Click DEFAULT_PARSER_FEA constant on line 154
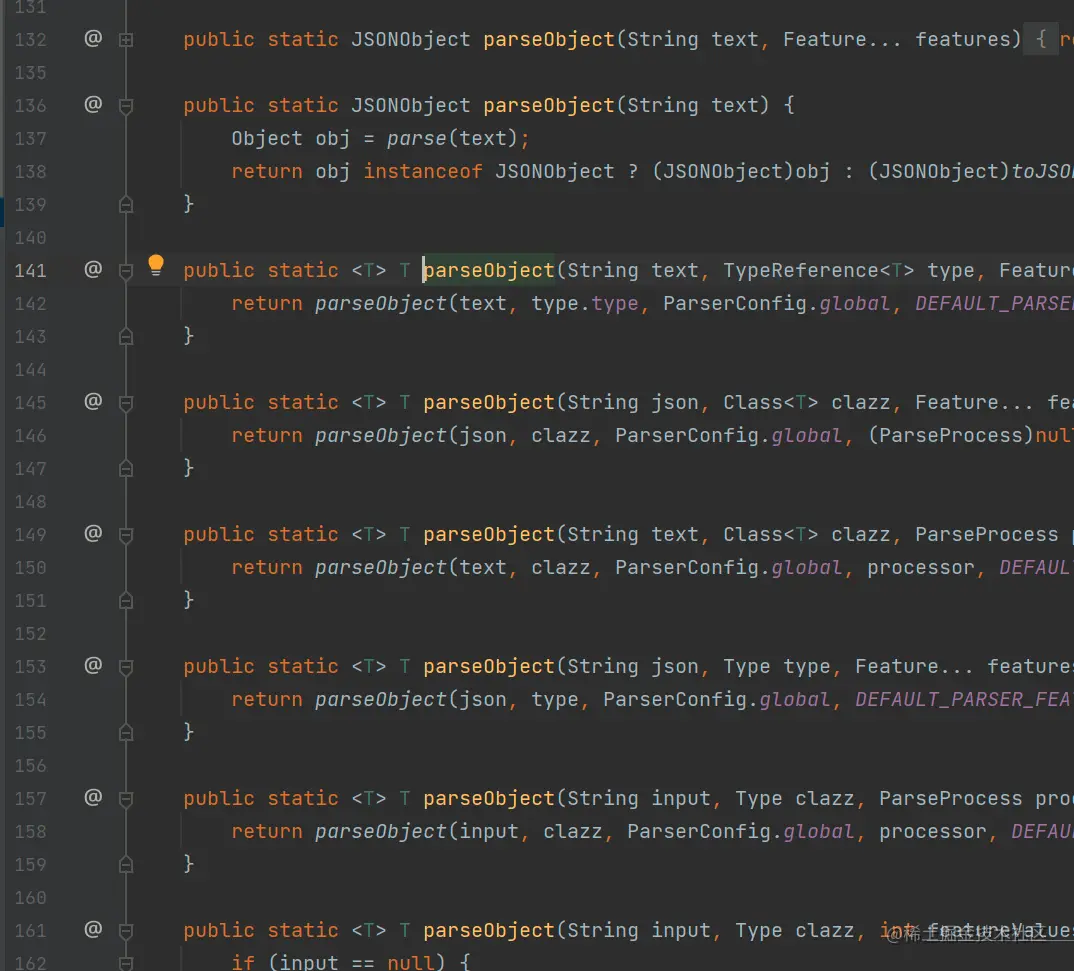 click(964, 700)
